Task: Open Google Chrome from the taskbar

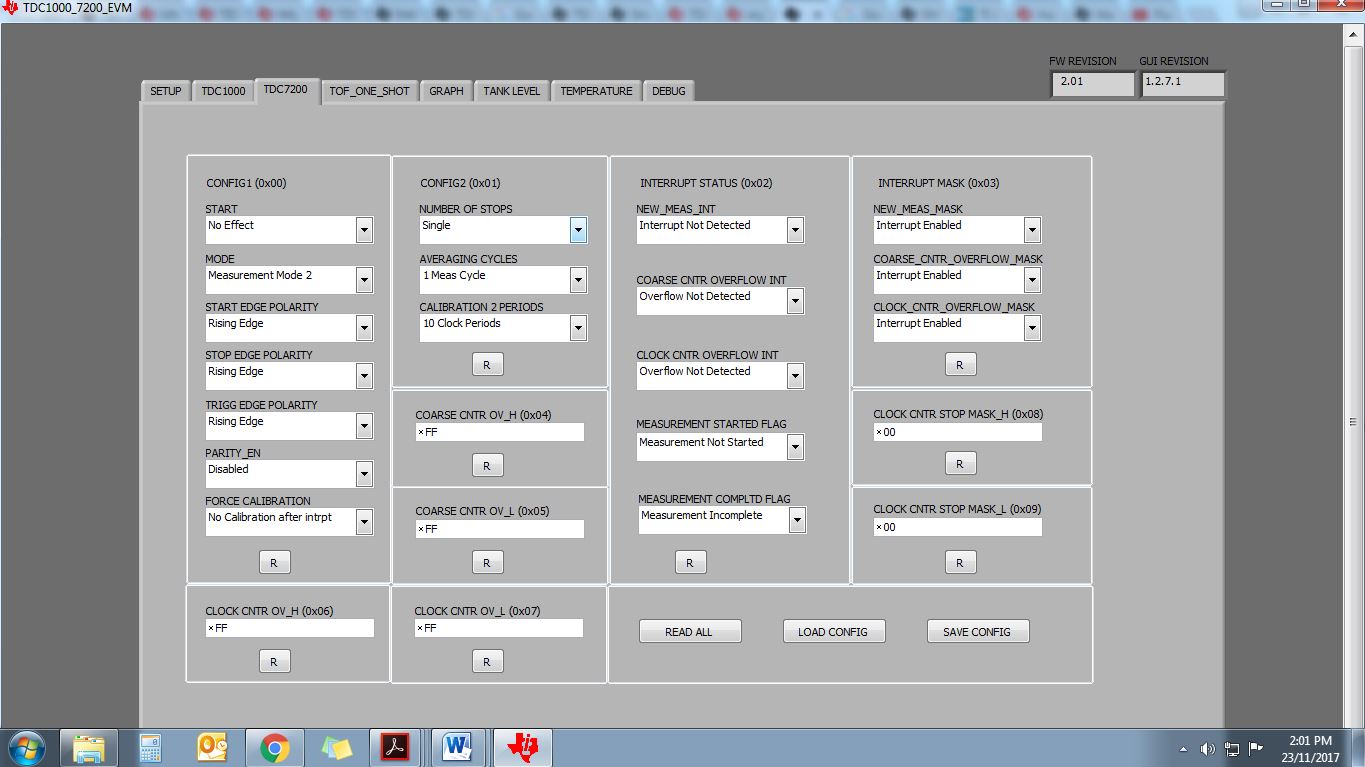Action: pos(275,748)
